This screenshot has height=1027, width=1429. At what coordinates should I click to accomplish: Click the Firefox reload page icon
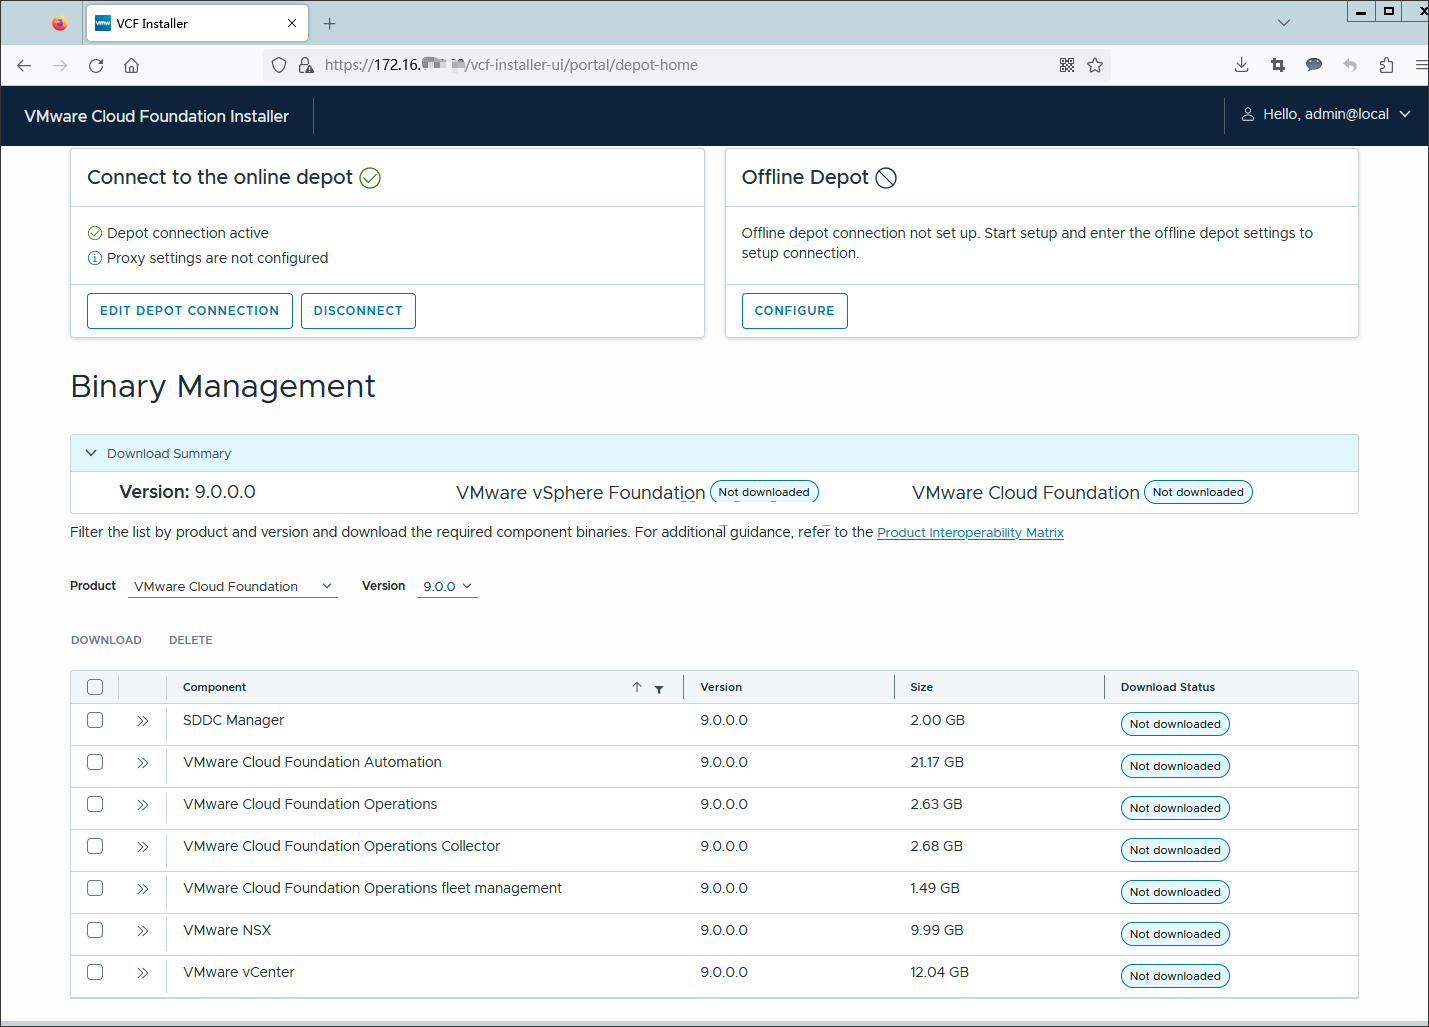[x=96, y=65]
